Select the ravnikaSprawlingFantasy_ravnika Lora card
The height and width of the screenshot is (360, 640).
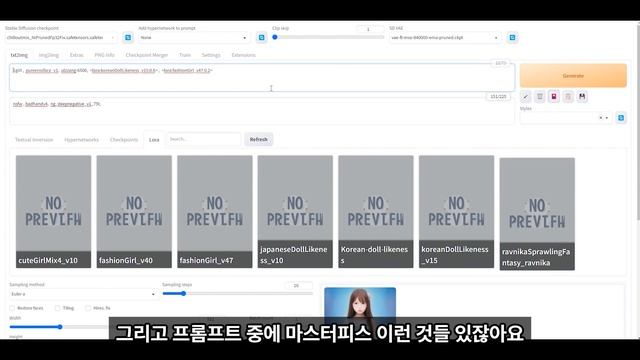[x=537, y=214]
